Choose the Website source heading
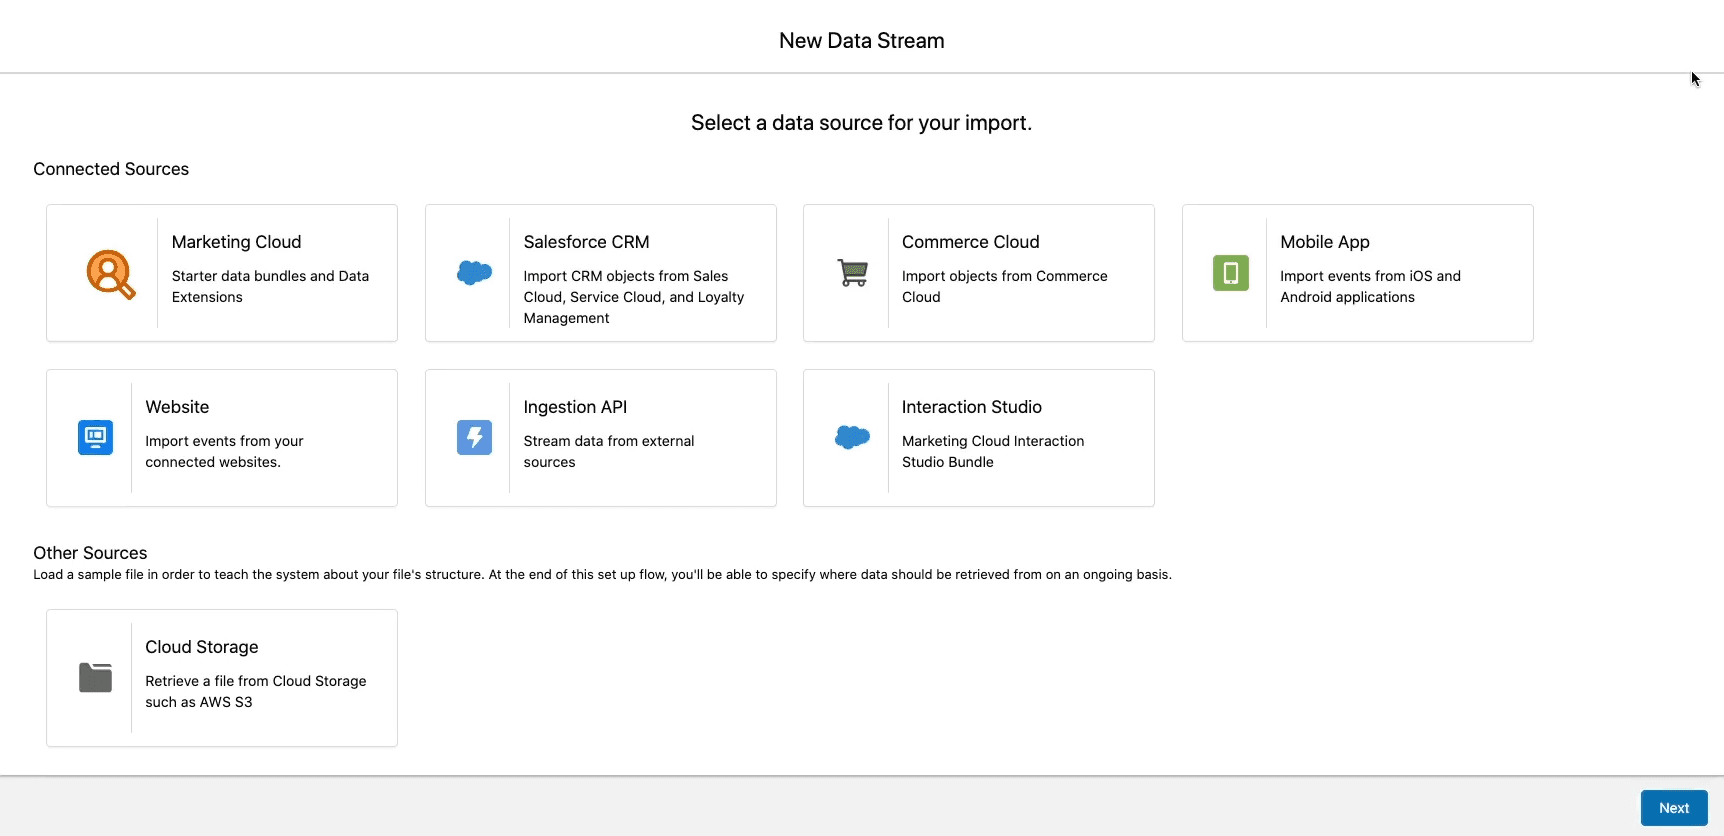Image resolution: width=1724 pixels, height=836 pixels. 177,407
